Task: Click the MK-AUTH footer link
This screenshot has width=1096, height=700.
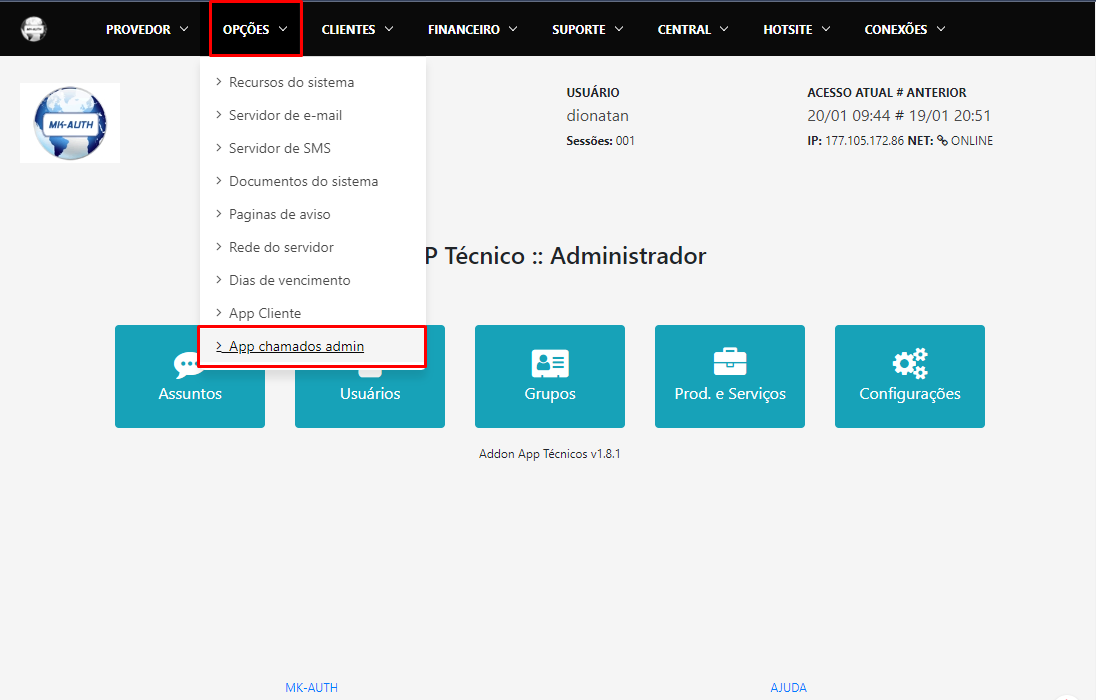Action: tap(310, 687)
